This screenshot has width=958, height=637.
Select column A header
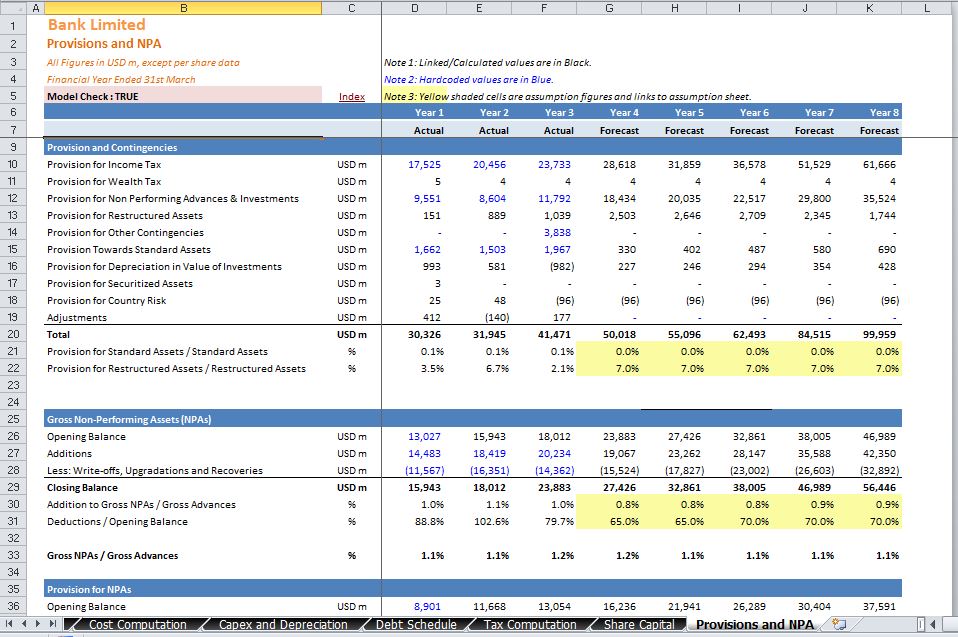[x=35, y=8]
